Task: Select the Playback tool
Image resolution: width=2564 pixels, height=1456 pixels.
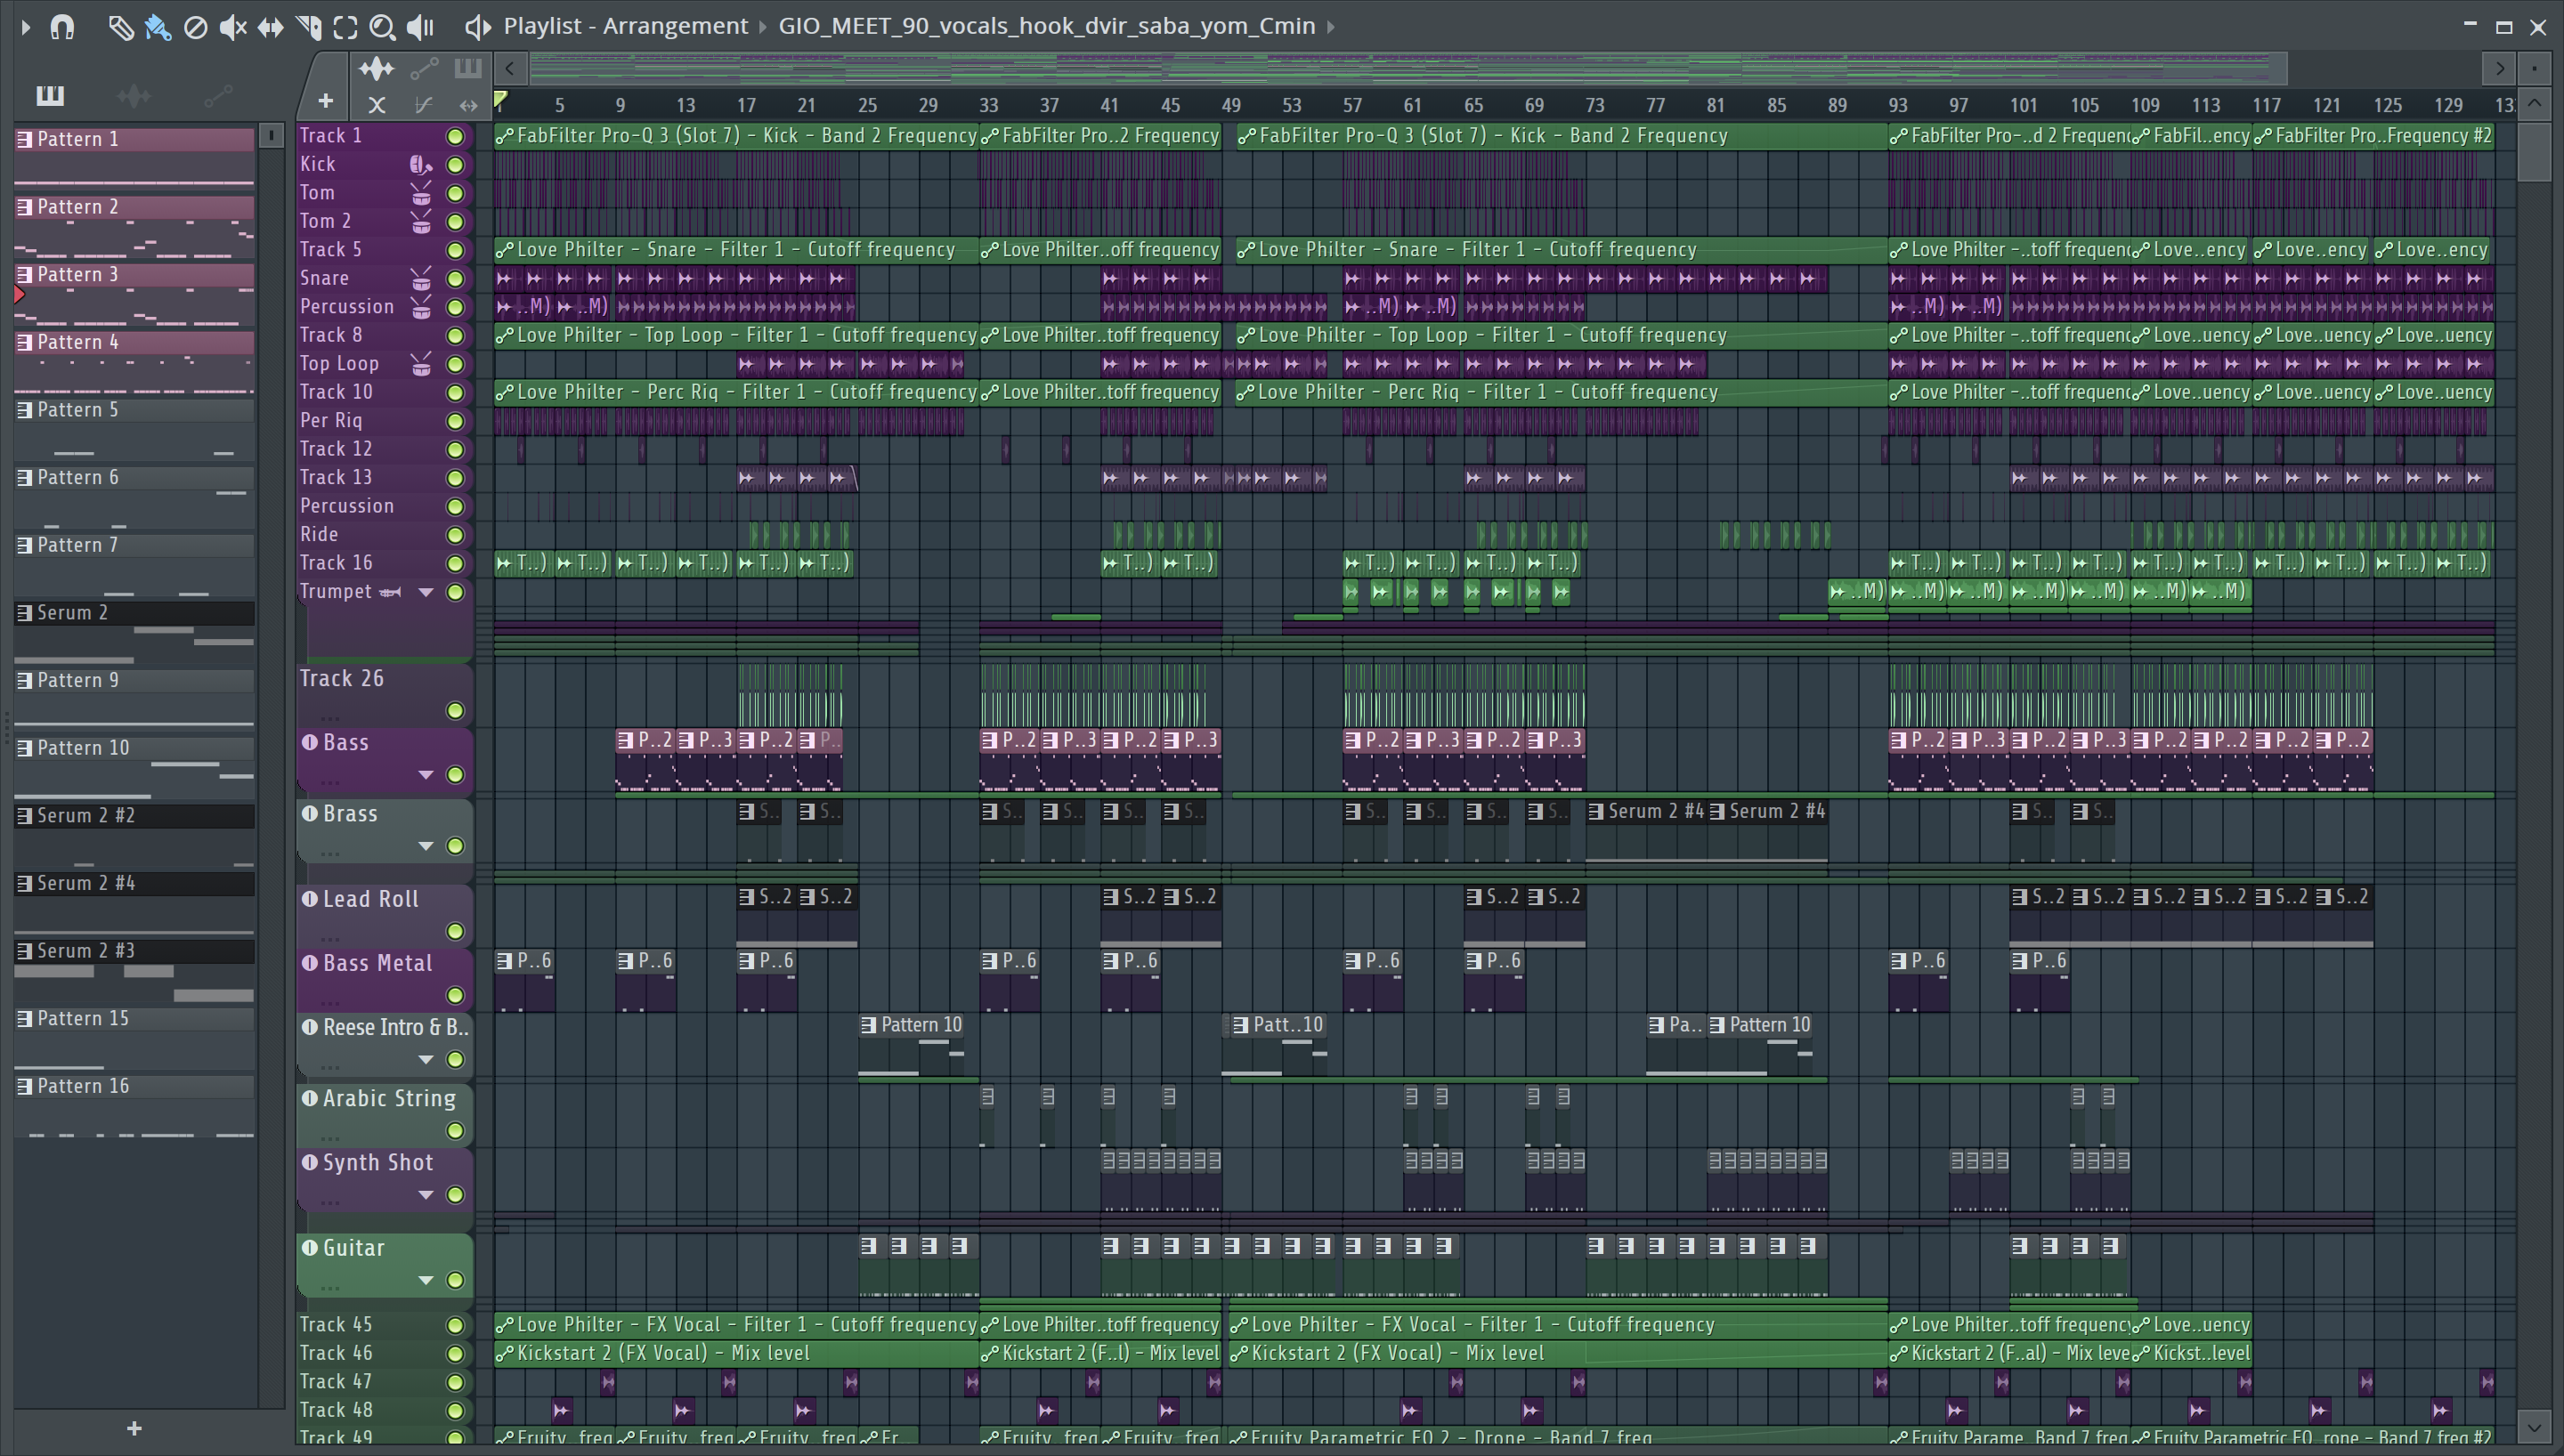Action: point(420,27)
